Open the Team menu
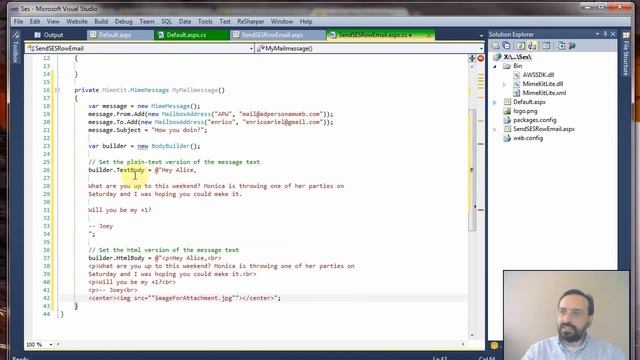Viewport: 640px width, 360px height. 147,22
